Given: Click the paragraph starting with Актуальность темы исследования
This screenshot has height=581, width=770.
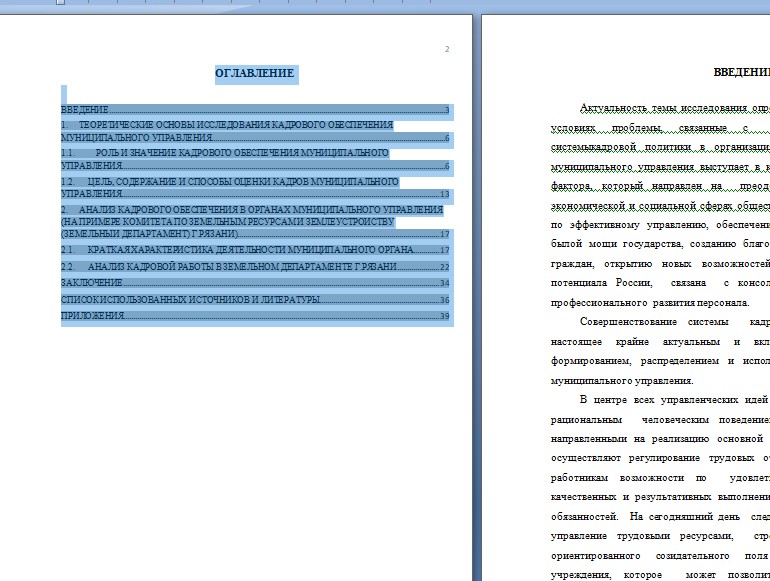Looking at the screenshot, I should [660, 205].
